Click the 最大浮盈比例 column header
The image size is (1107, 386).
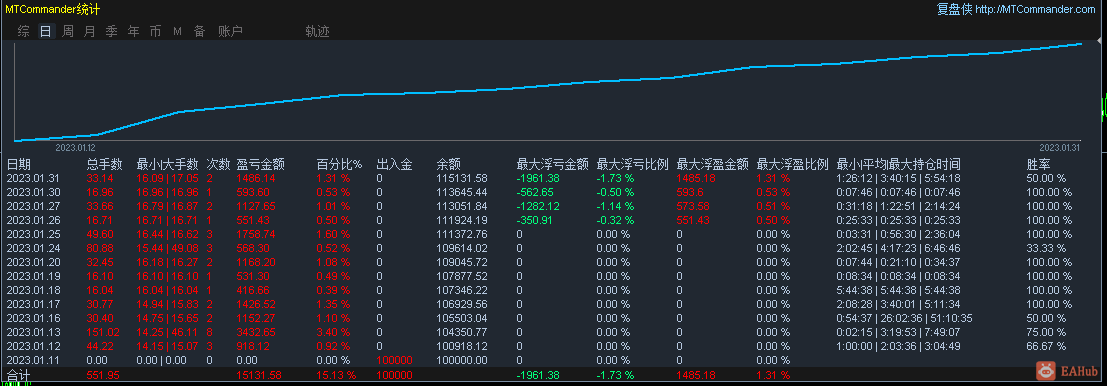792,164
